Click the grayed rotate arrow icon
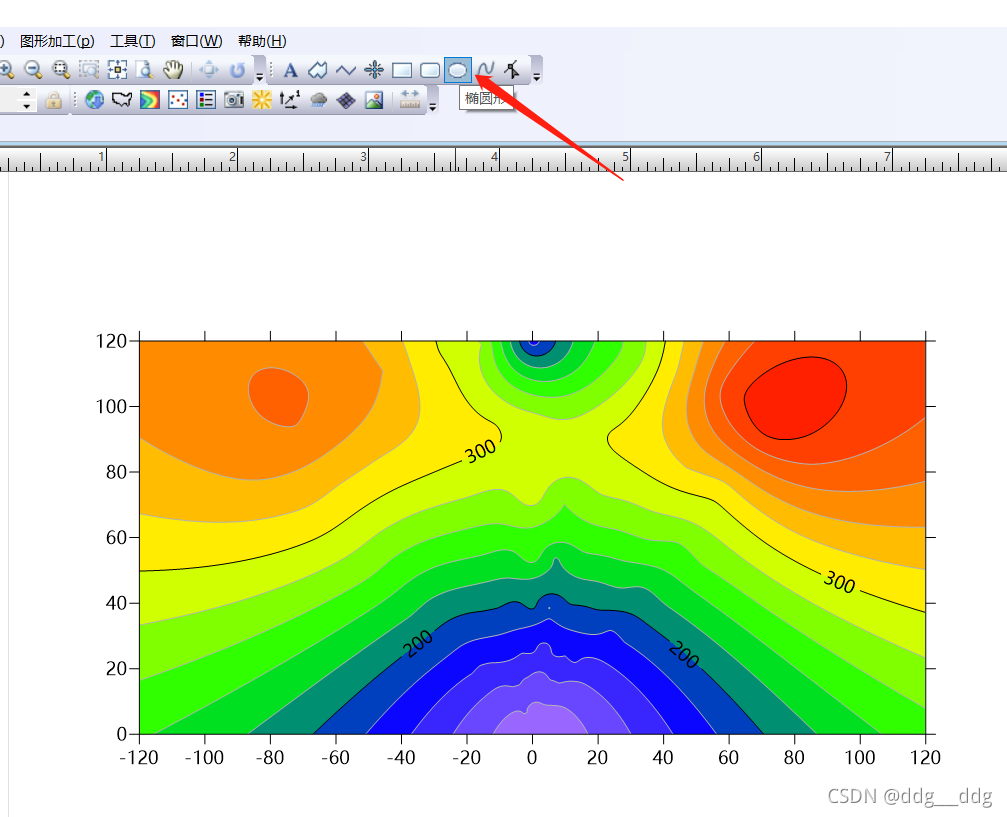 pyautogui.click(x=237, y=69)
